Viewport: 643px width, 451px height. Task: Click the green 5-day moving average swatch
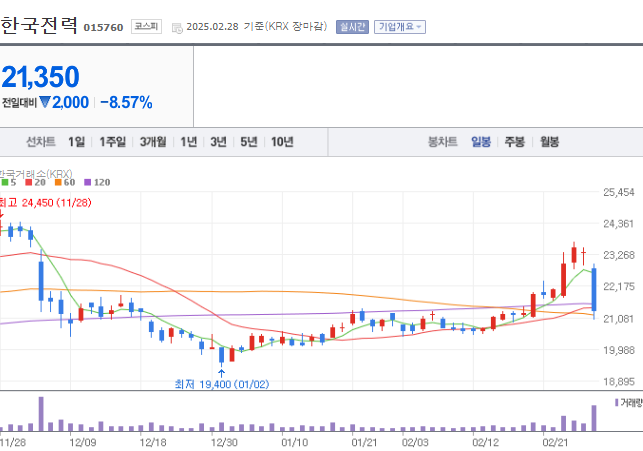(x=5, y=182)
